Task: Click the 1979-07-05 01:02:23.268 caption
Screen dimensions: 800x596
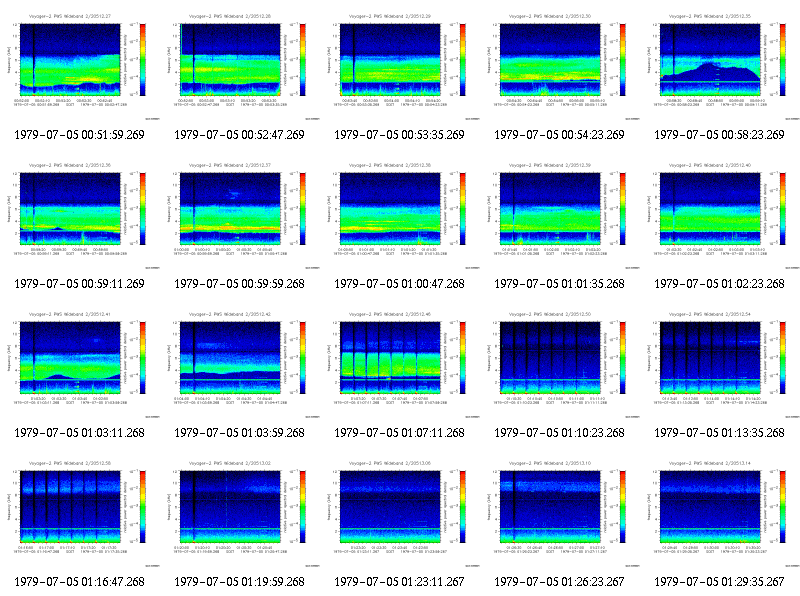Action: [719, 284]
